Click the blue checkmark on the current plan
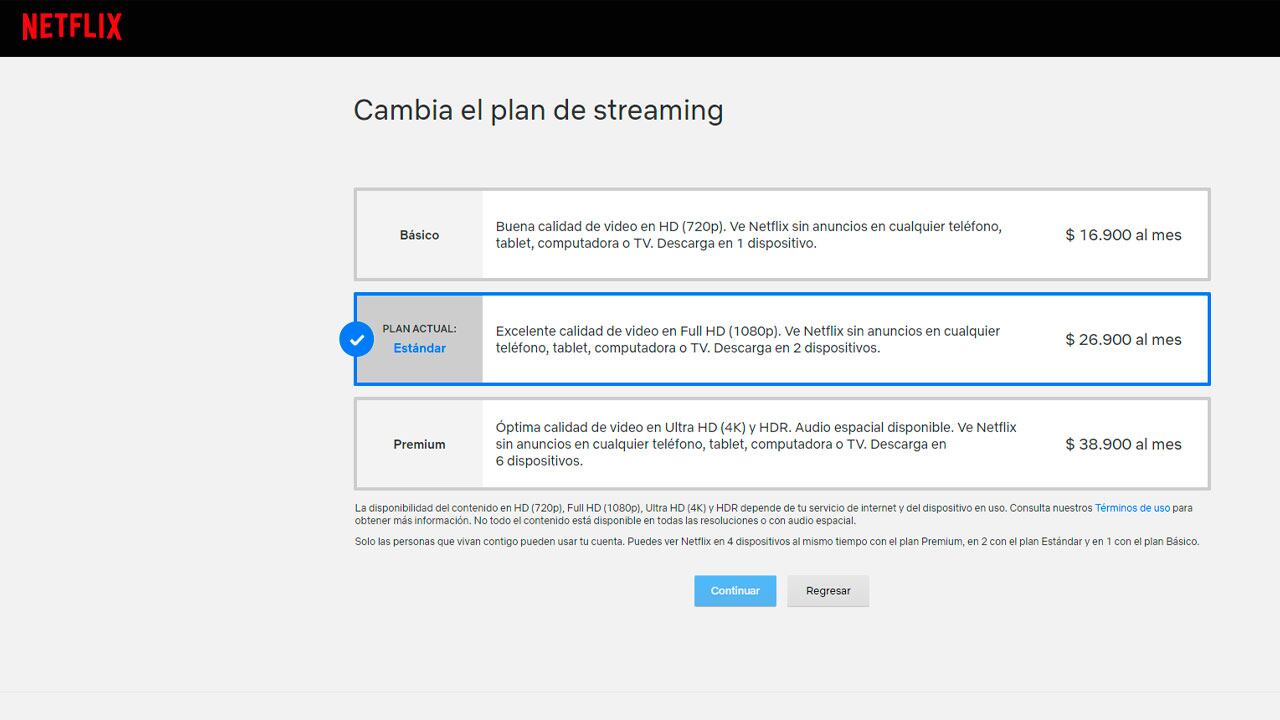 (x=357, y=339)
